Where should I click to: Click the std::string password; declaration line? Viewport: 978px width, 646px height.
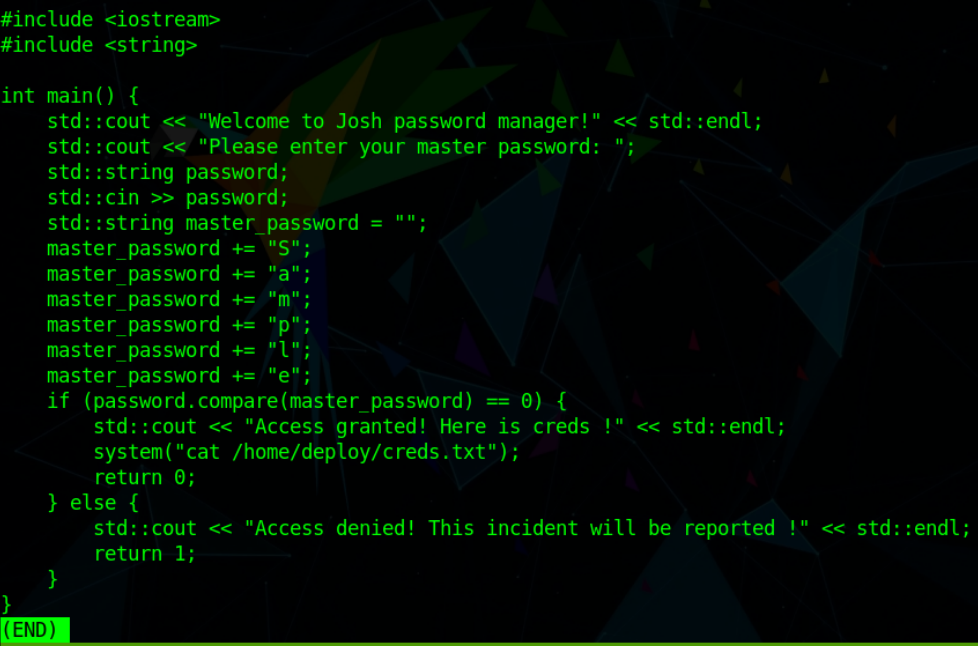coord(168,172)
